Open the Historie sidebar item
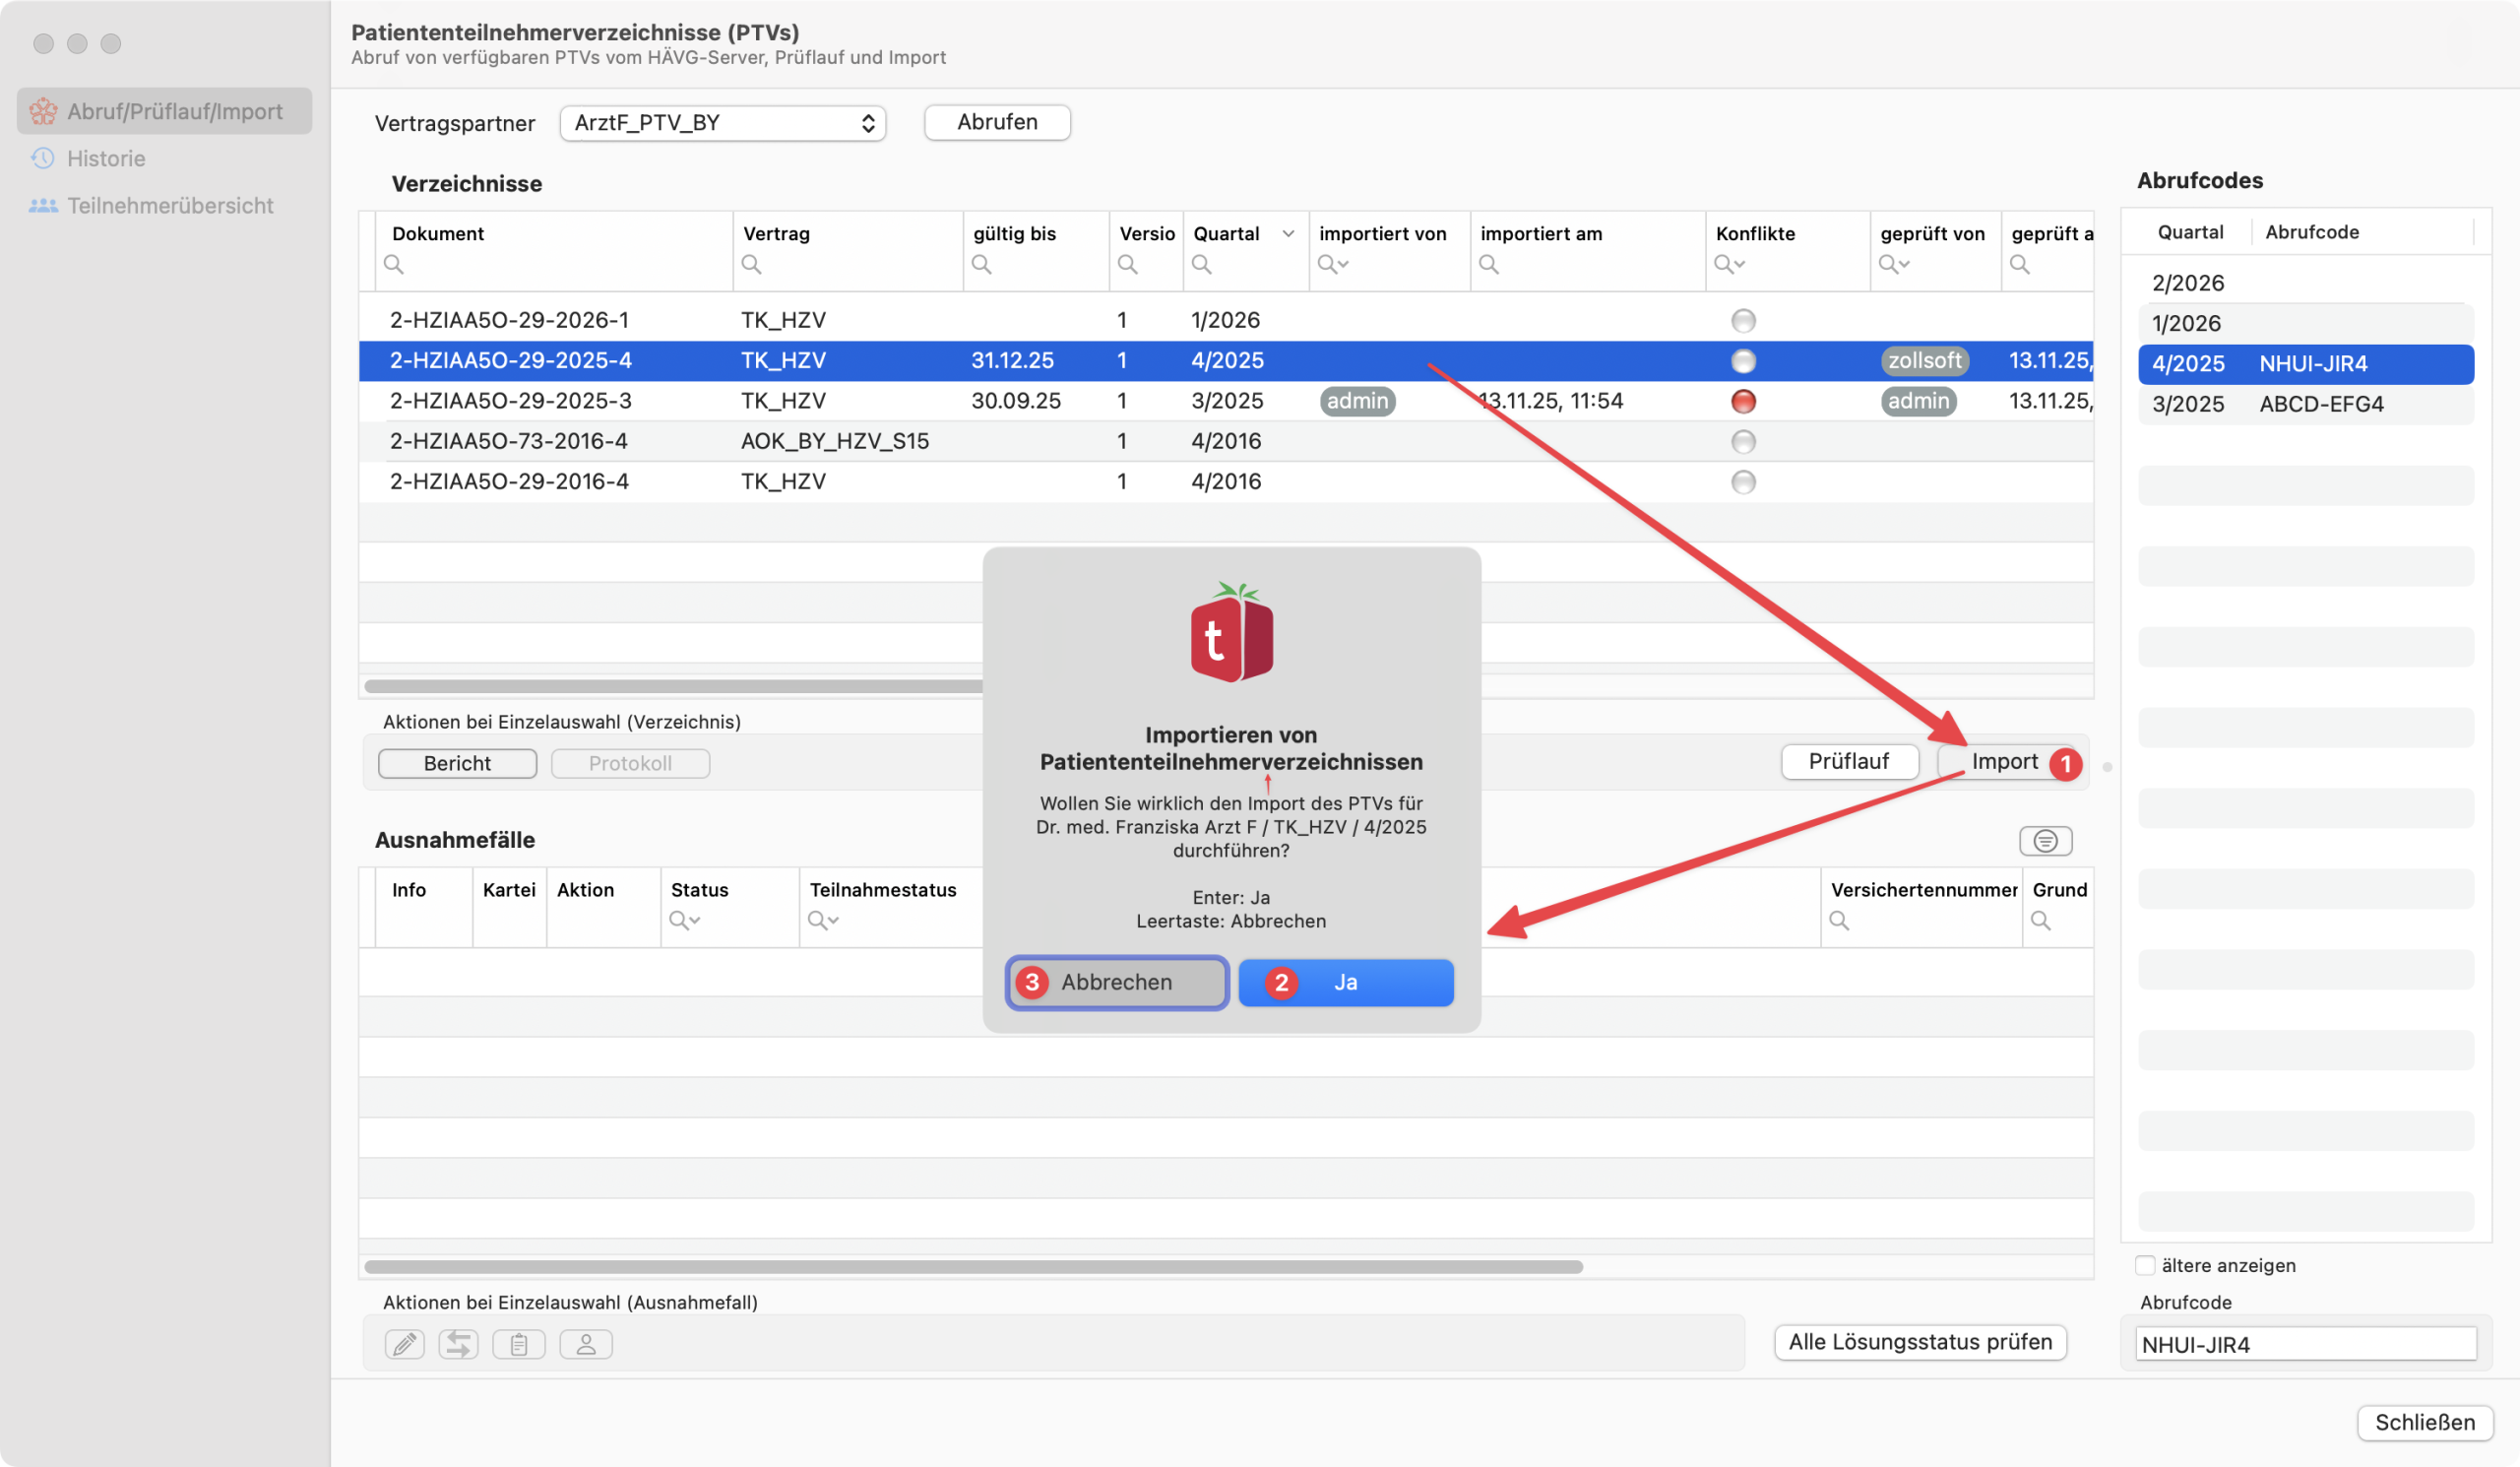The image size is (2520, 1467). click(106, 158)
